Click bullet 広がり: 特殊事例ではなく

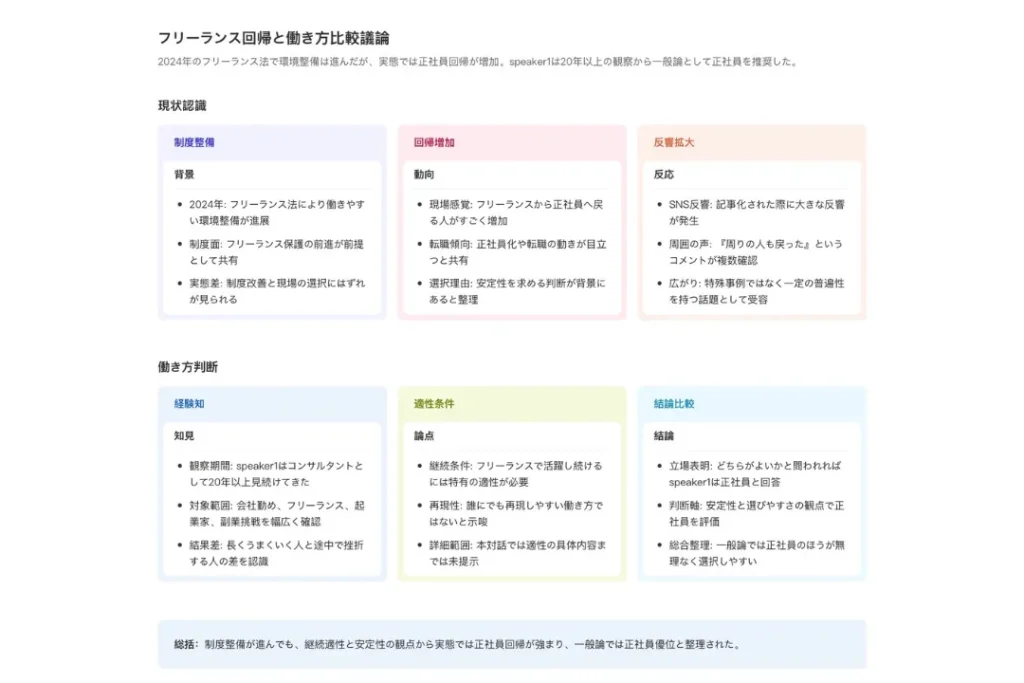(x=756, y=291)
